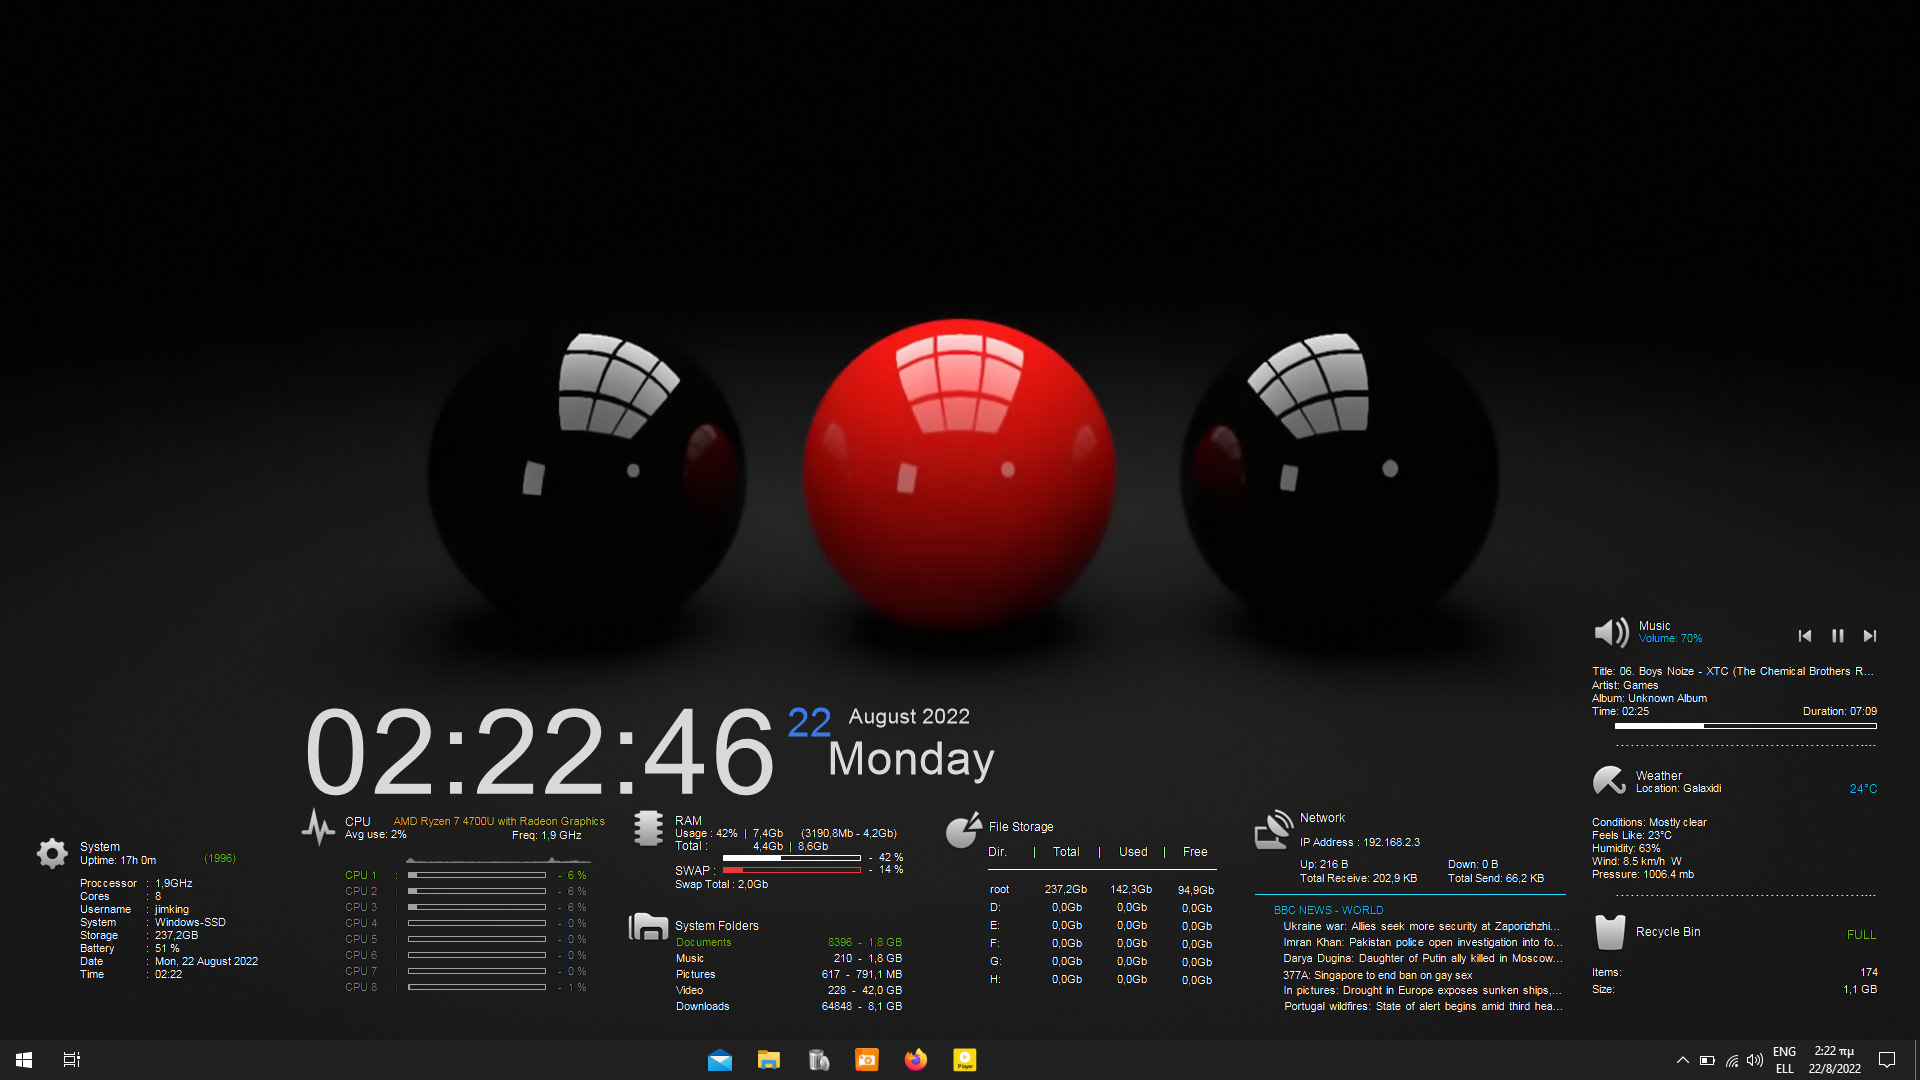Open the Darya Dugina news headline
This screenshot has height=1080, width=1920.
click(1422, 958)
